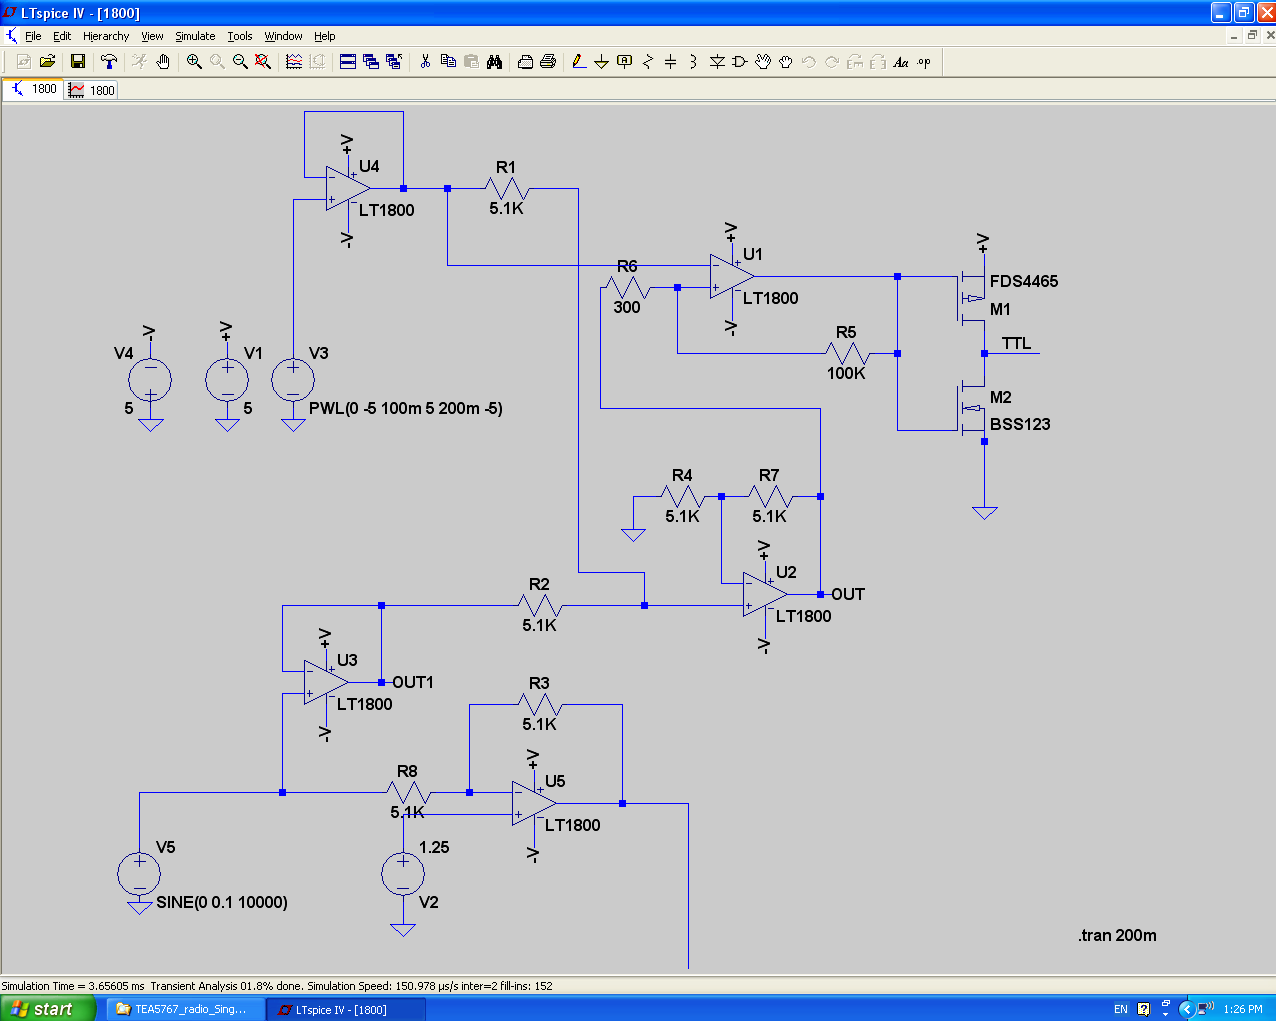Zoom to fit using the crossed magnifier
The width and height of the screenshot is (1276, 1021).
263,62
